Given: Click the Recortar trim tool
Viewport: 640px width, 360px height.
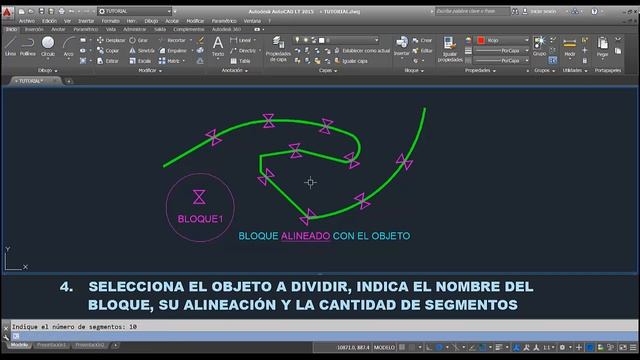Looking at the screenshot, I should click(173, 40).
